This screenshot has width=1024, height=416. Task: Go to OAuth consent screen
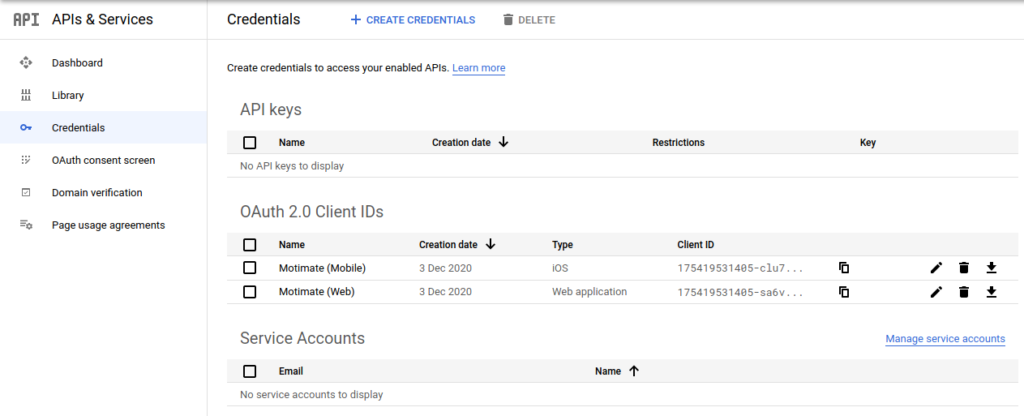(x=103, y=160)
